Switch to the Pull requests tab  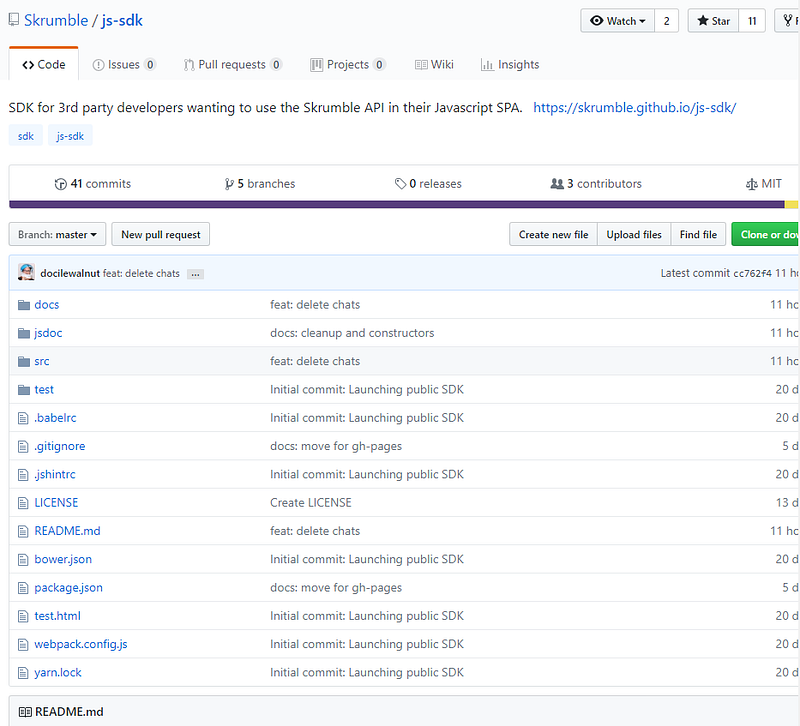click(233, 64)
